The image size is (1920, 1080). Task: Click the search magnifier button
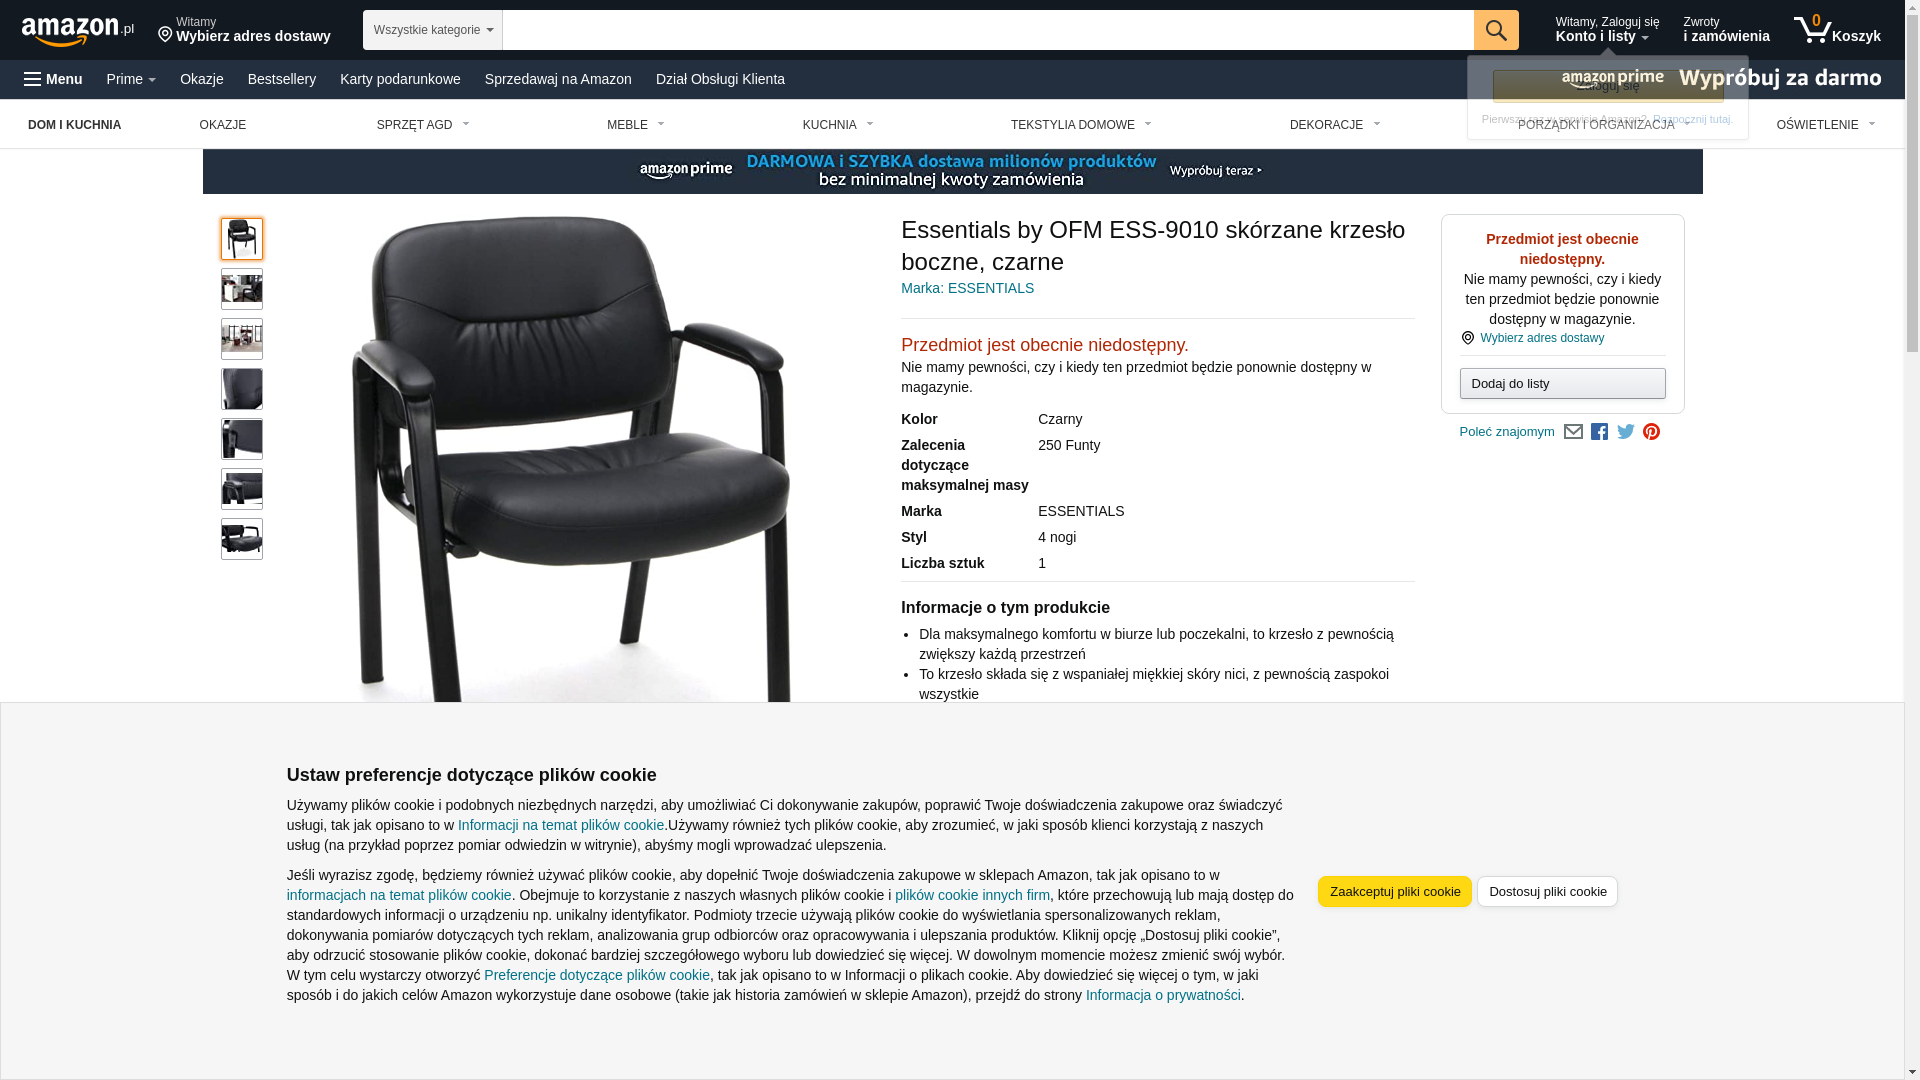1496,30
